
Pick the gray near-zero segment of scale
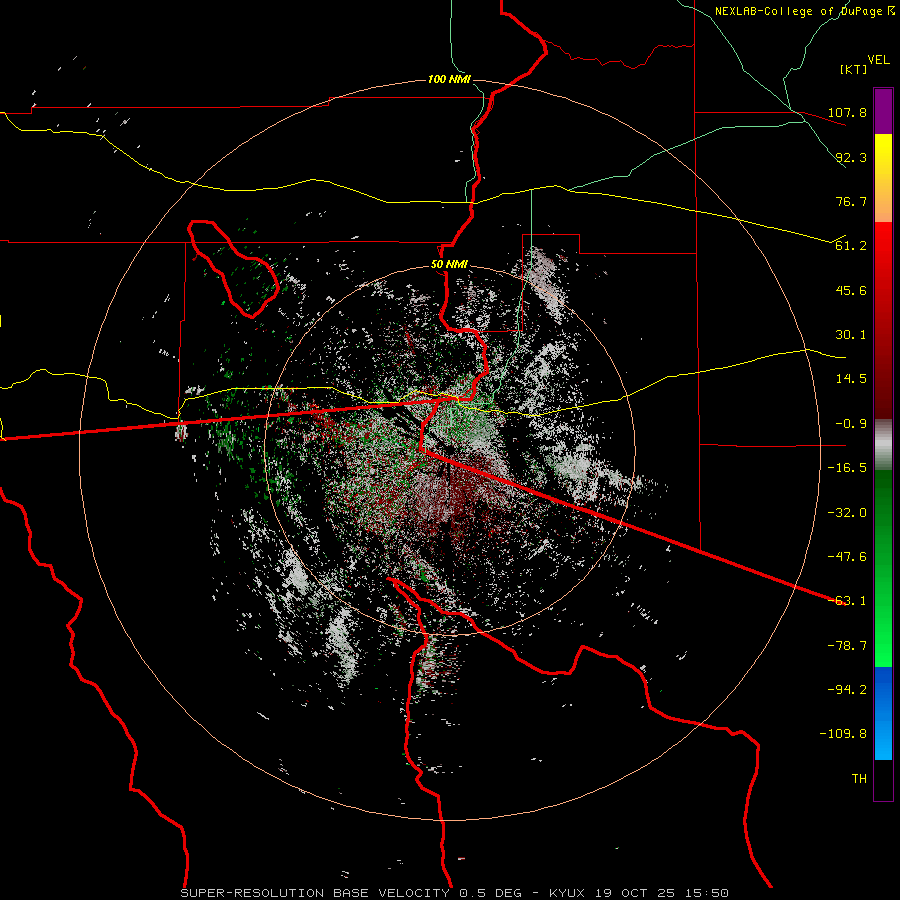point(883,445)
